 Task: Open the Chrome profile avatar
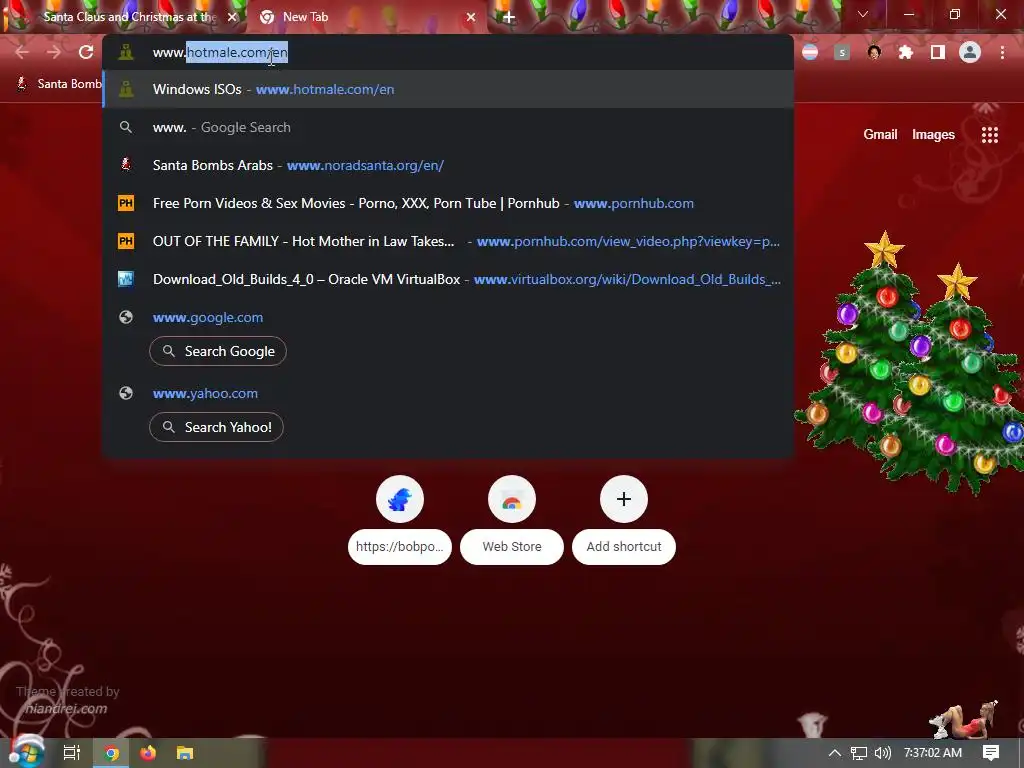[970, 52]
